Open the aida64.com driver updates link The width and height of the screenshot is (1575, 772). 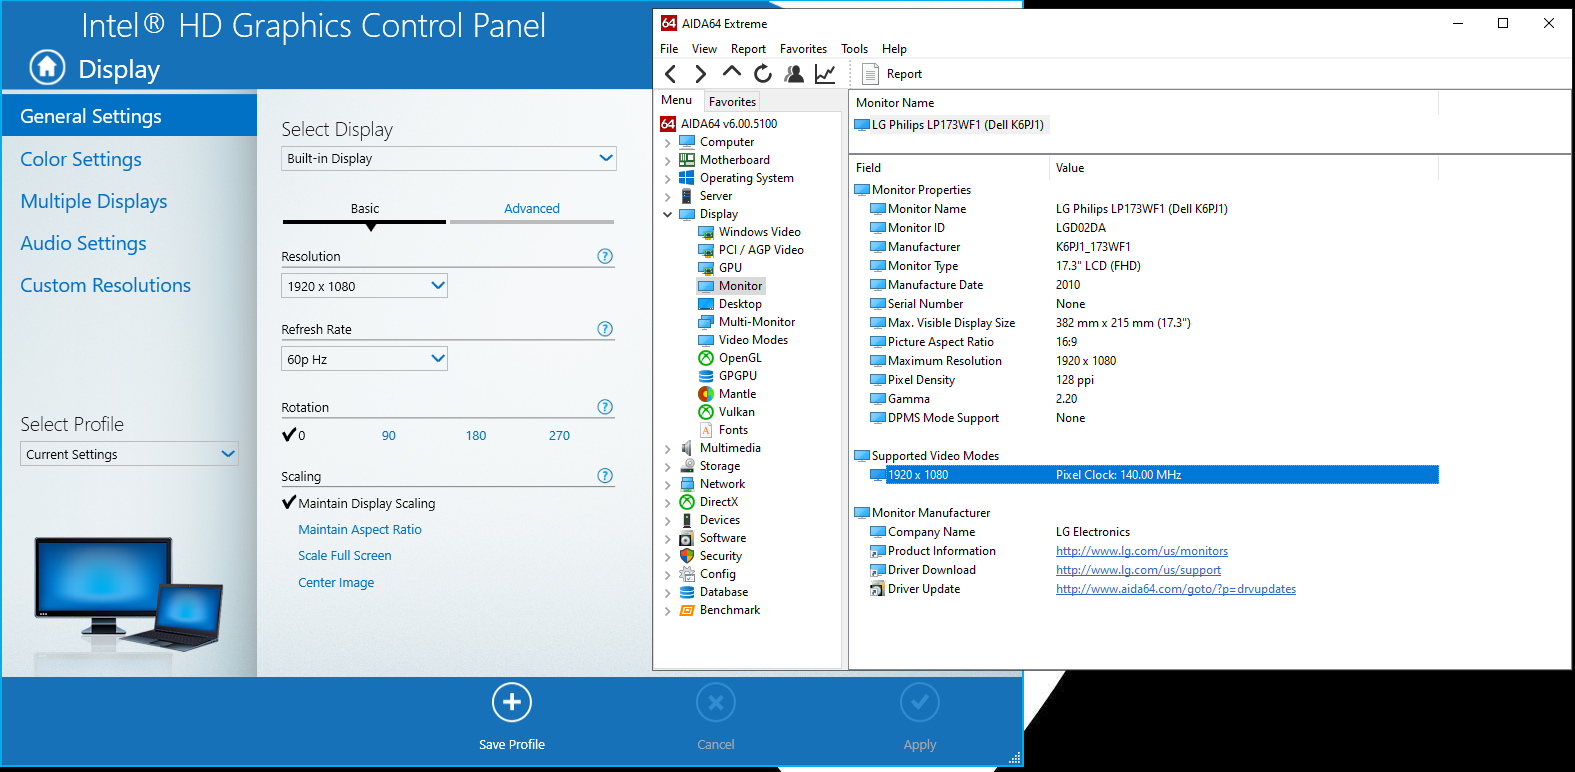click(1176, 589)
